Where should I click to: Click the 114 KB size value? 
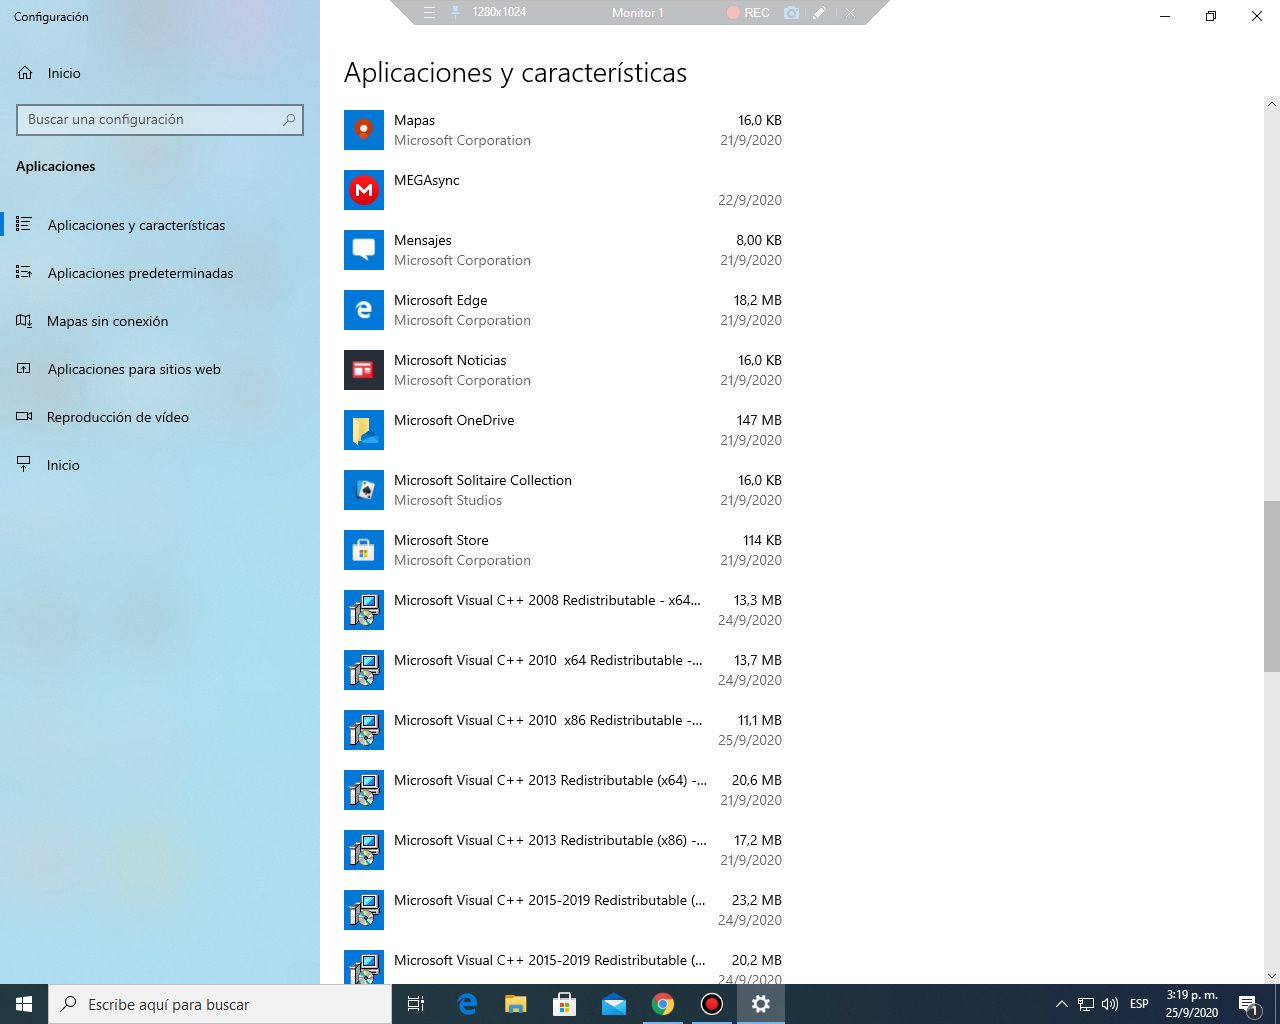[762, 540]
